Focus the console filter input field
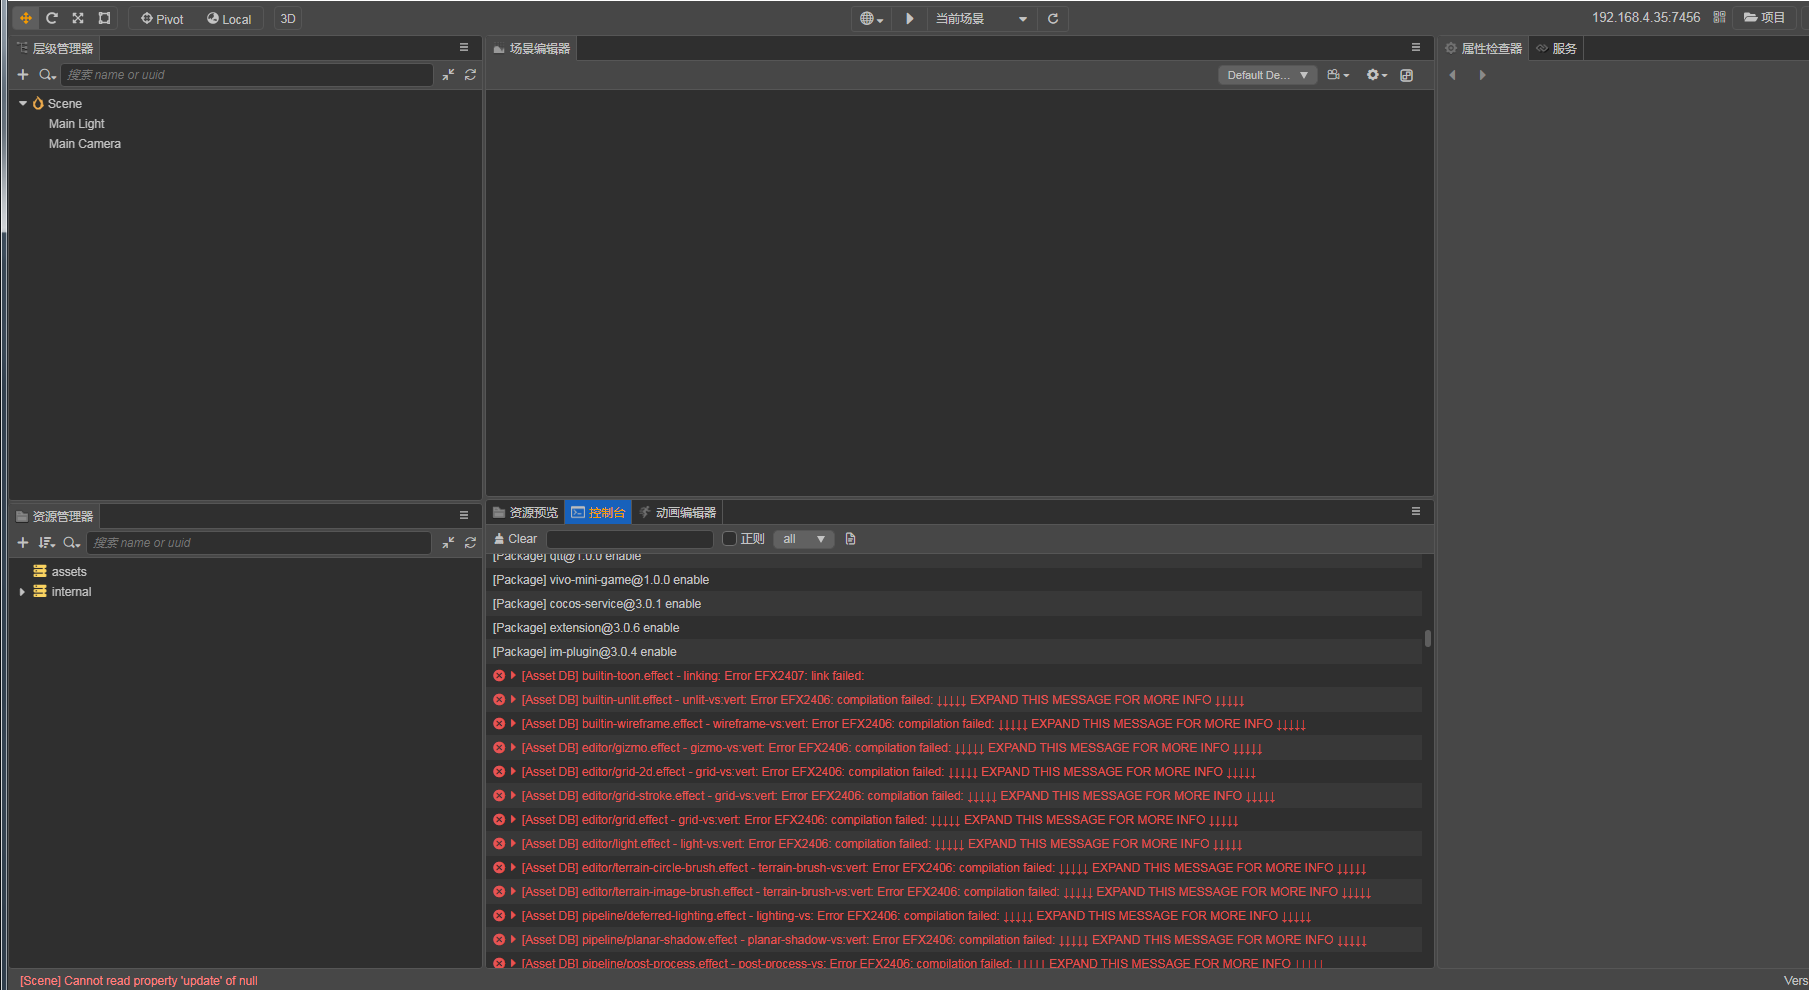This screenshot has height=990, width=1809. tap(630, 539)
